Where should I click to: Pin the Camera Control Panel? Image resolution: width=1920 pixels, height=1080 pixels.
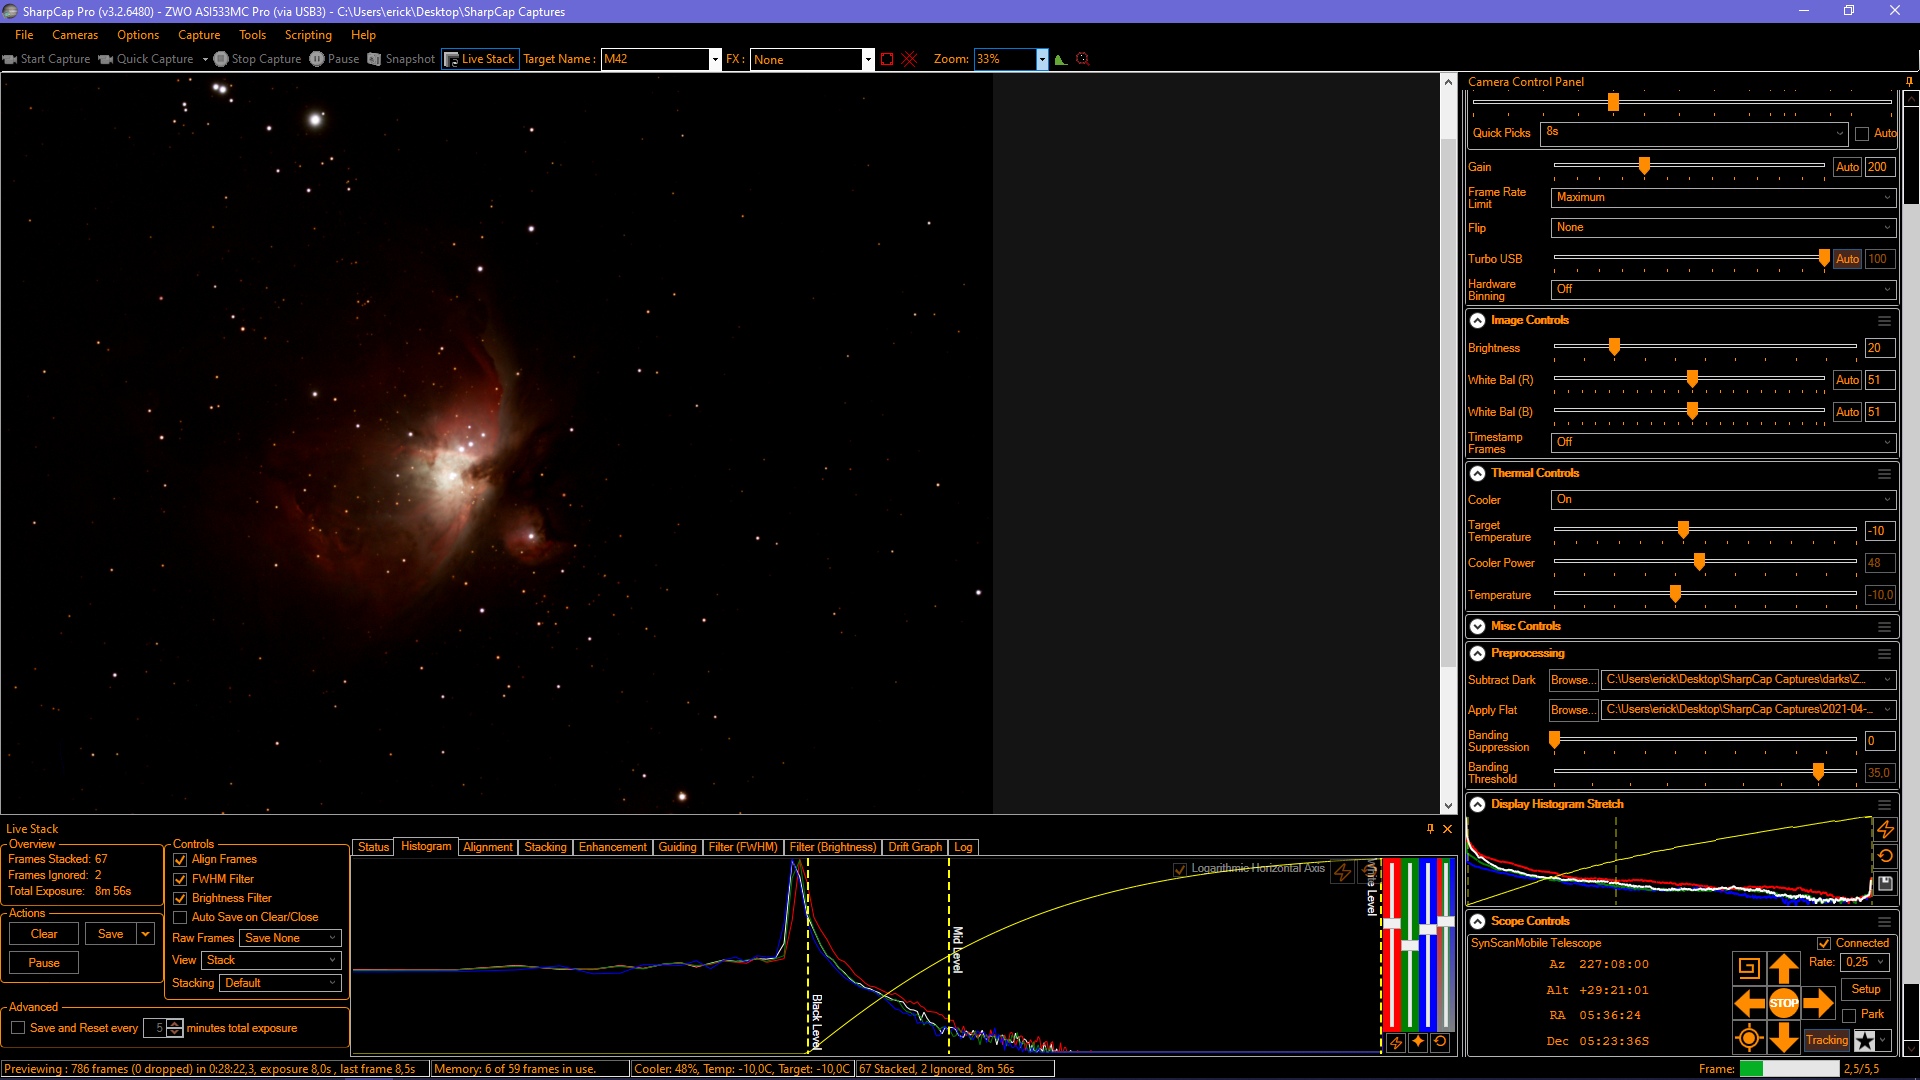pos(1909,82)
